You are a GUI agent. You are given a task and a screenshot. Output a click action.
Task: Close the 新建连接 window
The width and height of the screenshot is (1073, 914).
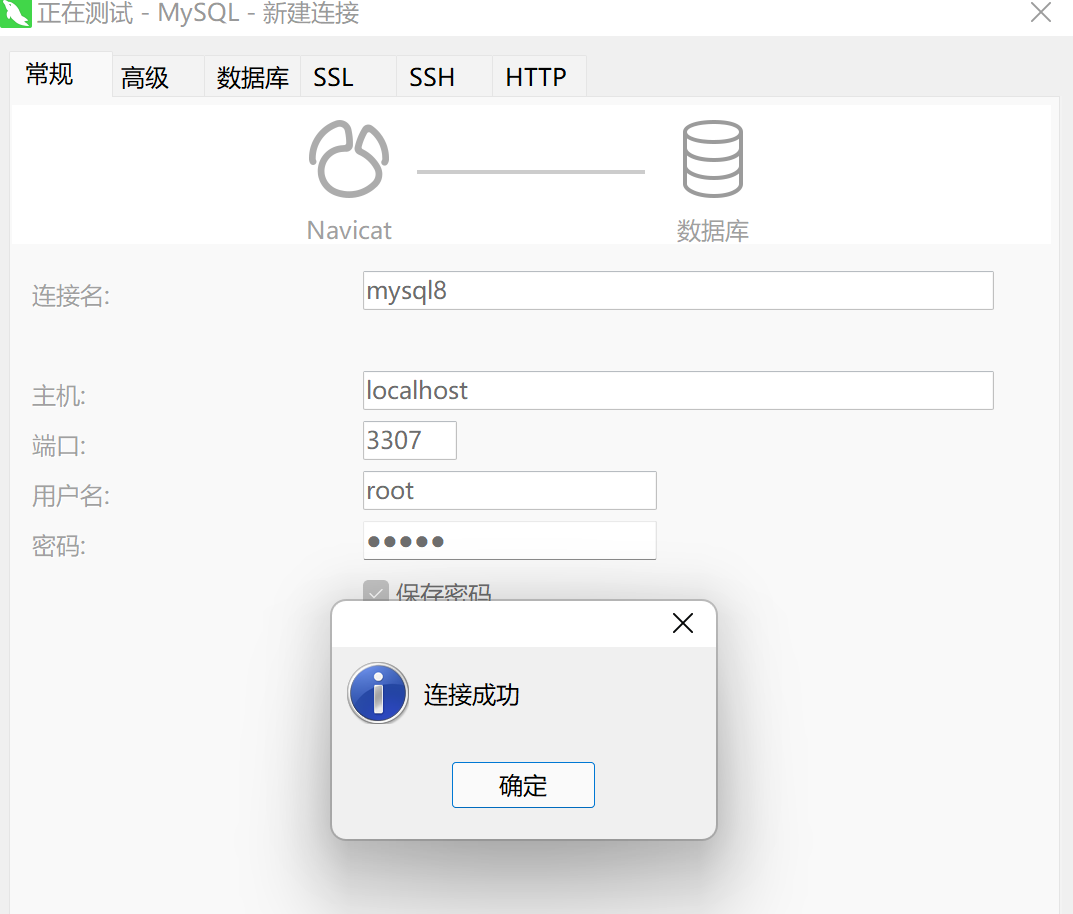1041,12
